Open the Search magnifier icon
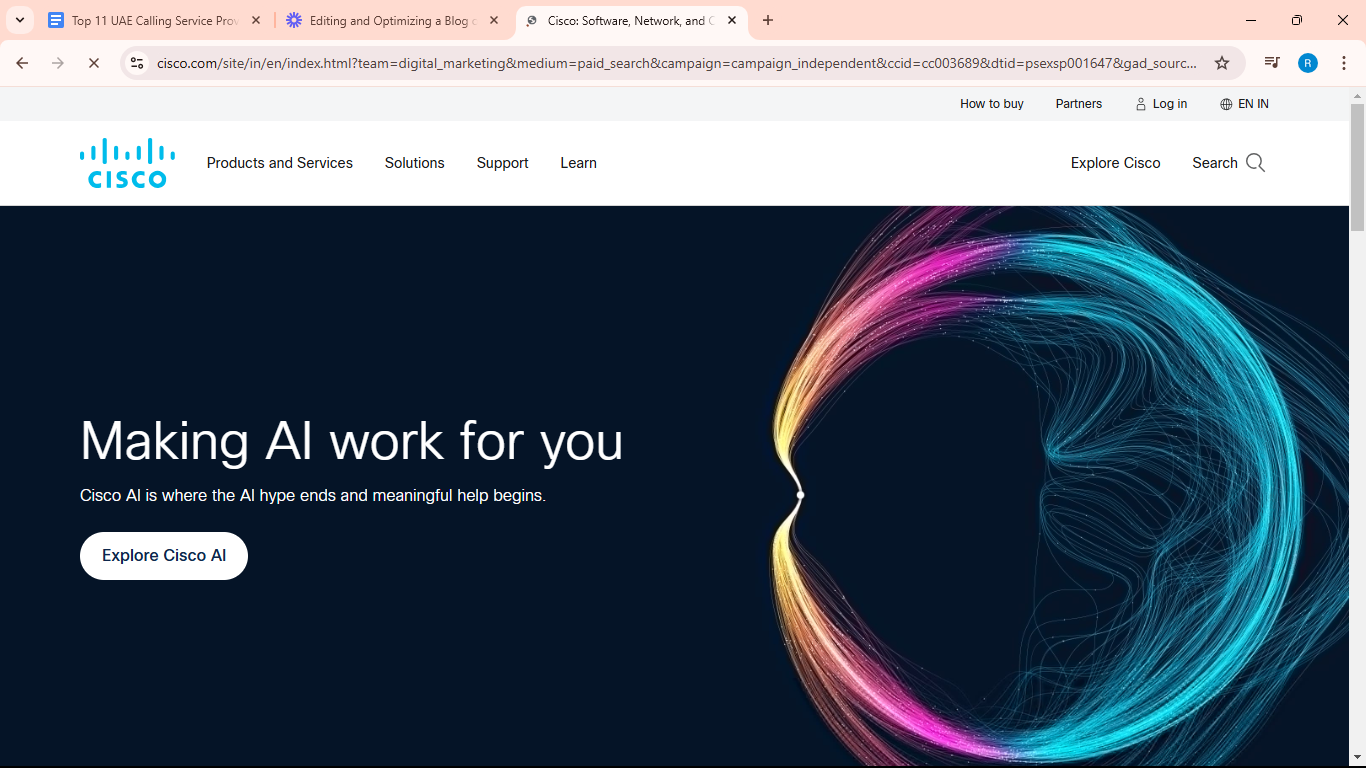This screenshot has height=768, width=1366. pos(1255,163)
